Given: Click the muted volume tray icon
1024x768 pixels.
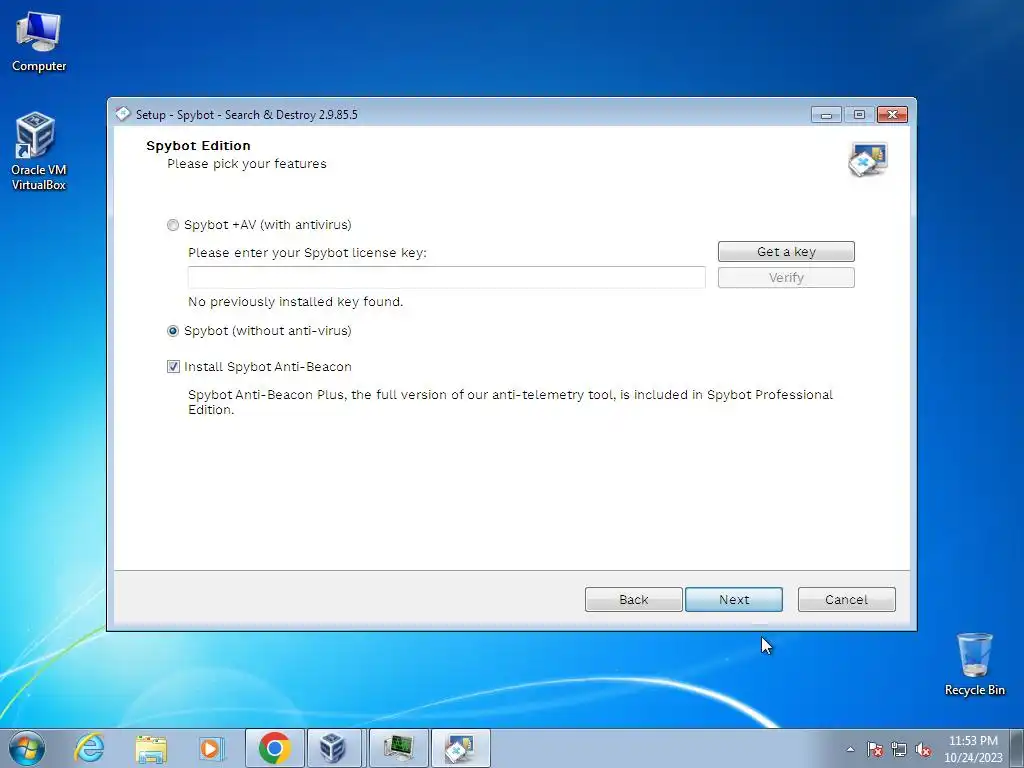Looking at the screenshot, I should tap(923, 749).
